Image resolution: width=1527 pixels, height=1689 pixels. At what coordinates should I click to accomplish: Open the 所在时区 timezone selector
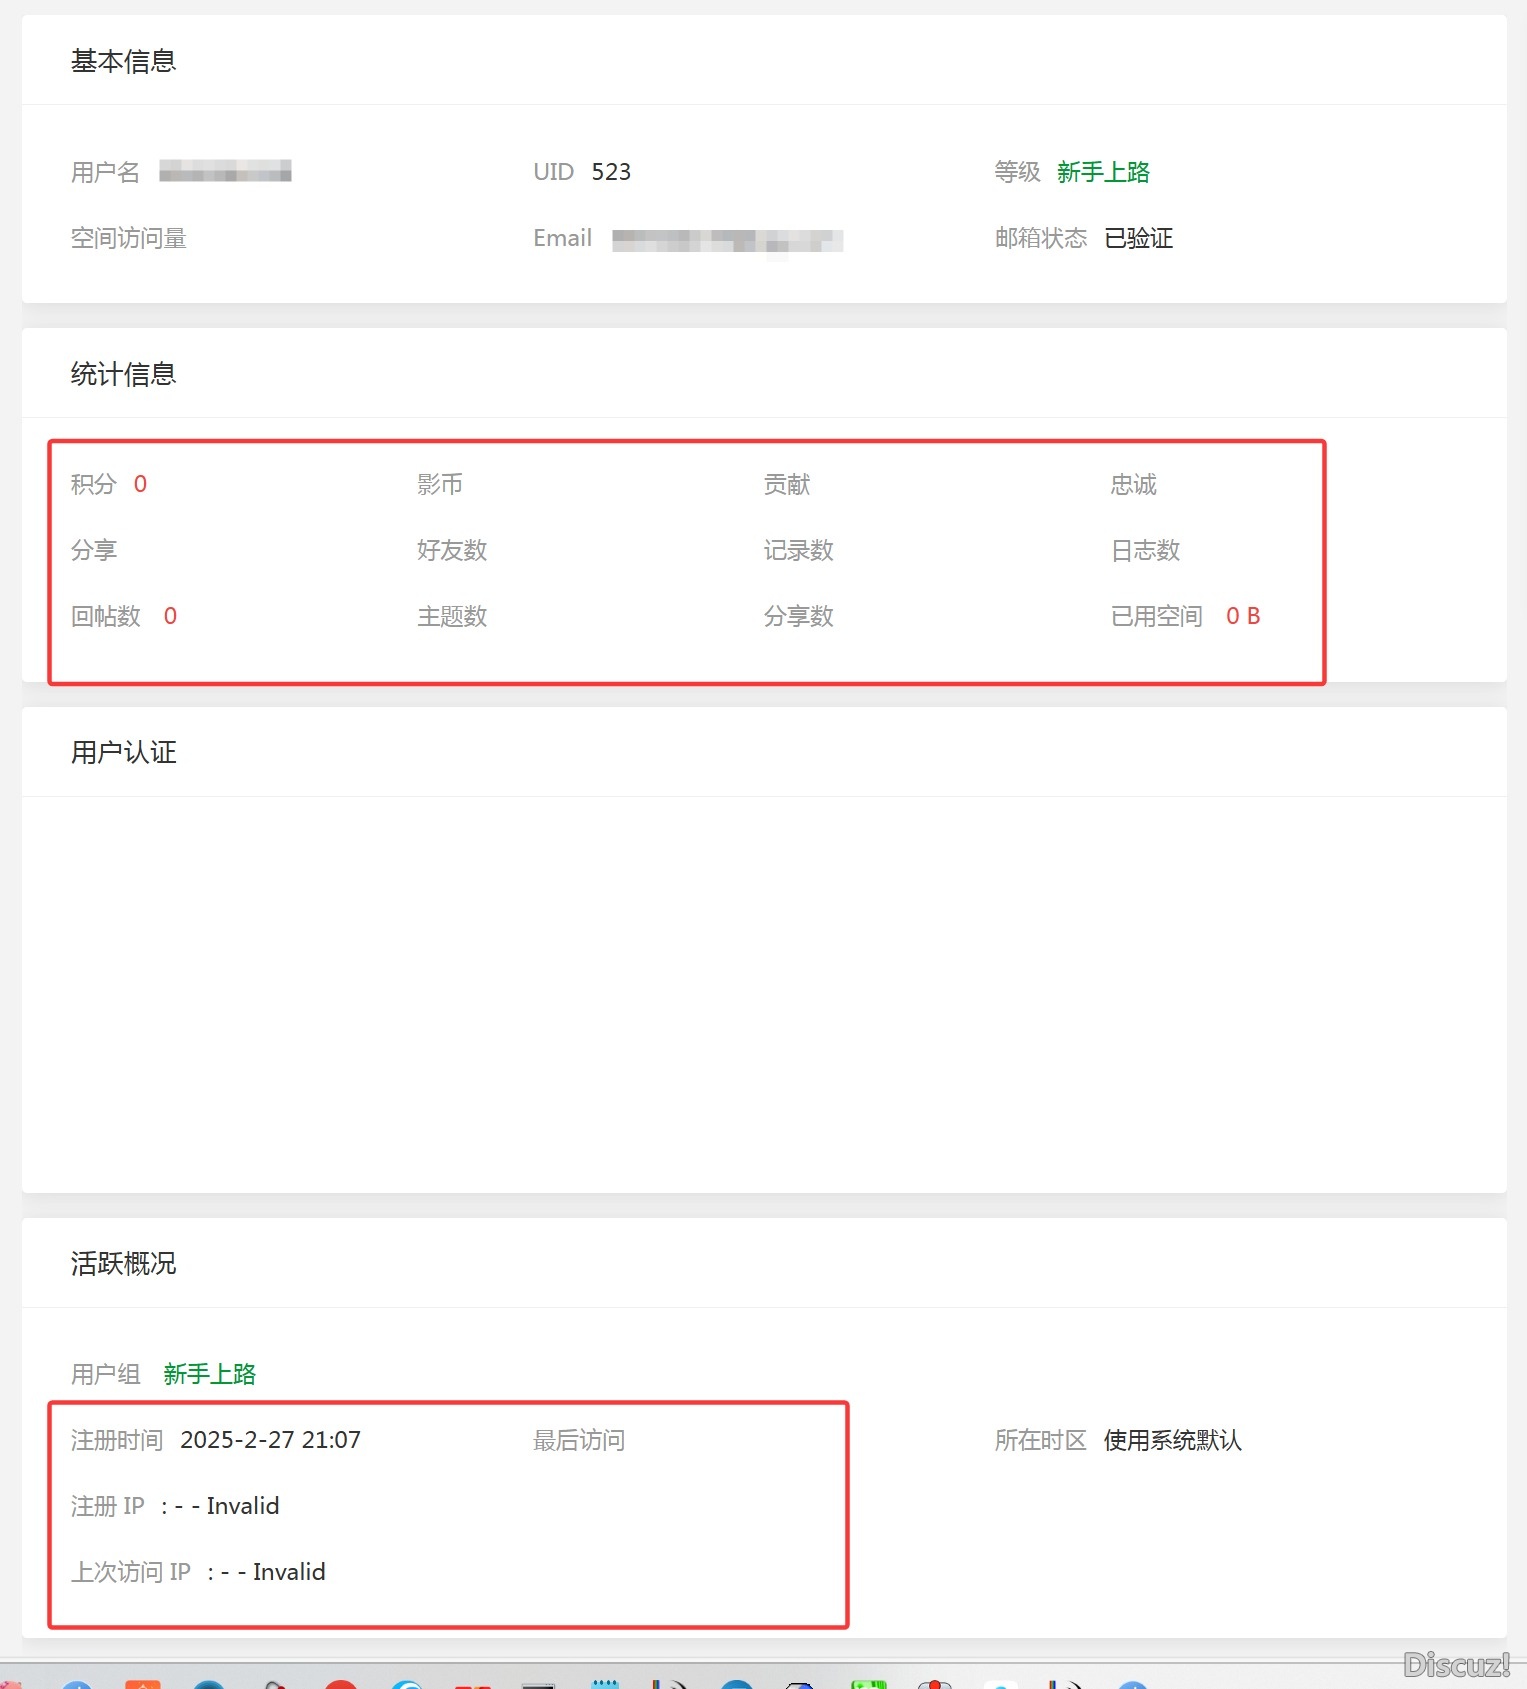1171,1440
